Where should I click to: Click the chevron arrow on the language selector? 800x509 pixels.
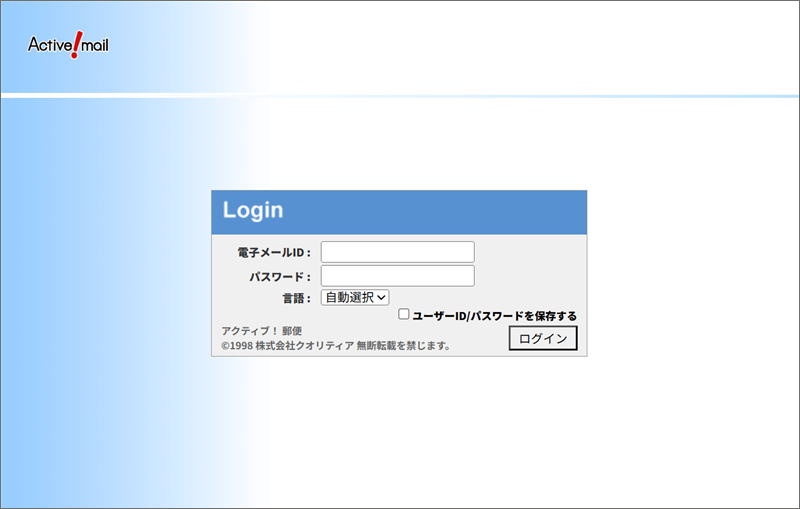point(381,297)
